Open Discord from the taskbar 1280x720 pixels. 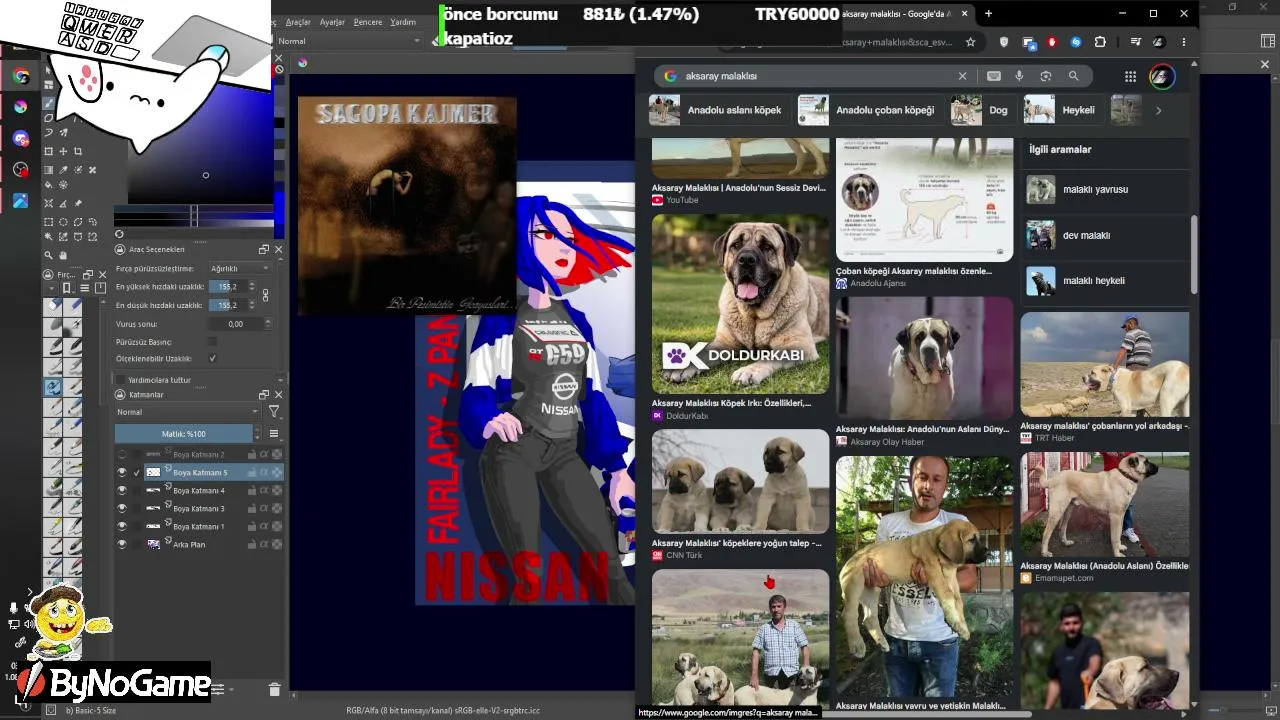coord(20,138)
